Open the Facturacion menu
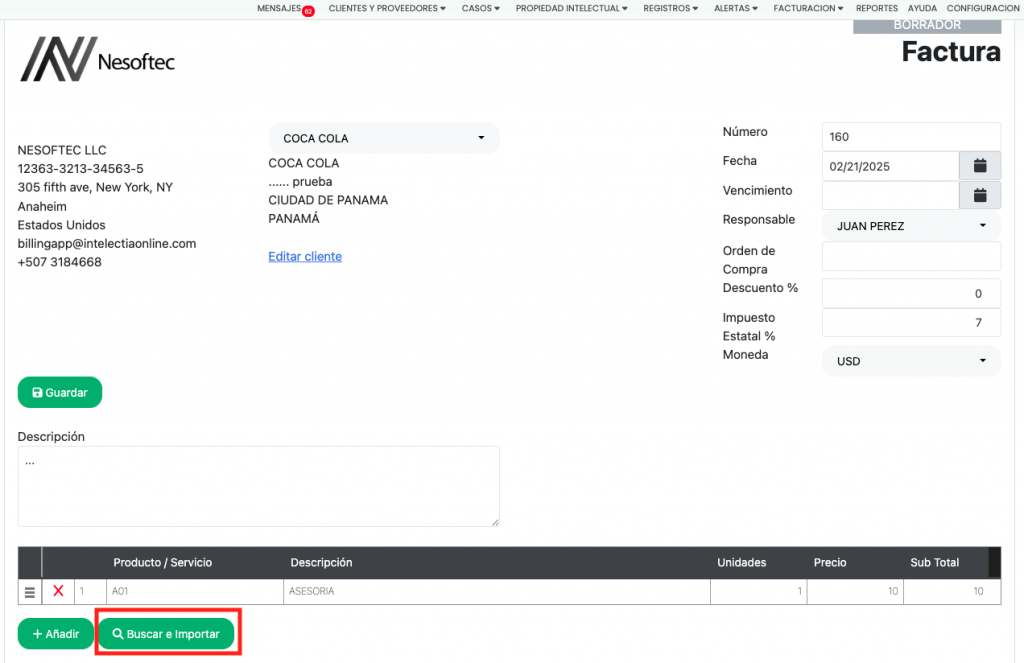 [x=809, y=8]
